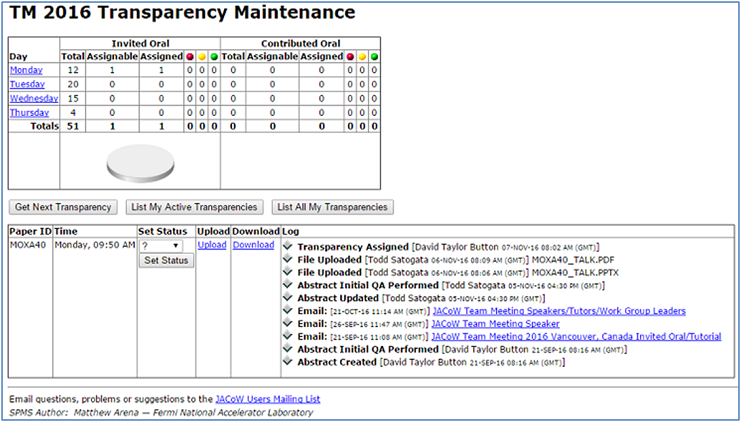Click the yellow status dot under Invited Oral
The width and height of the screenshot is (741, 422).
(202, 57)
